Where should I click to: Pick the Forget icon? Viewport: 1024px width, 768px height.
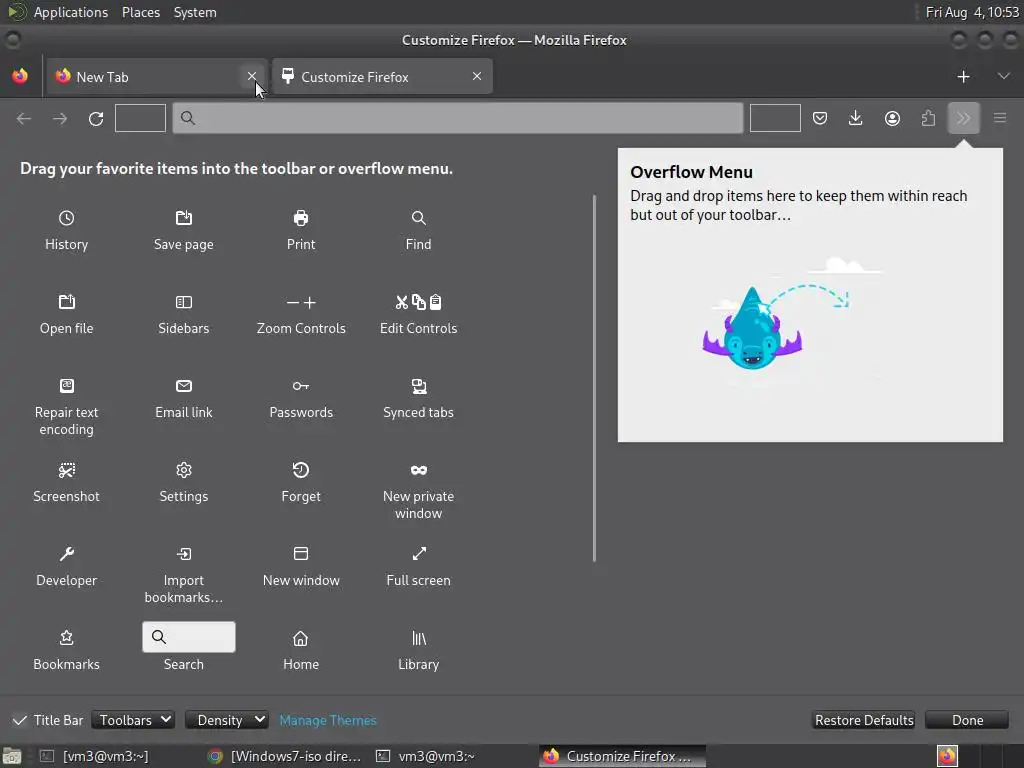[x=301, y=470]
